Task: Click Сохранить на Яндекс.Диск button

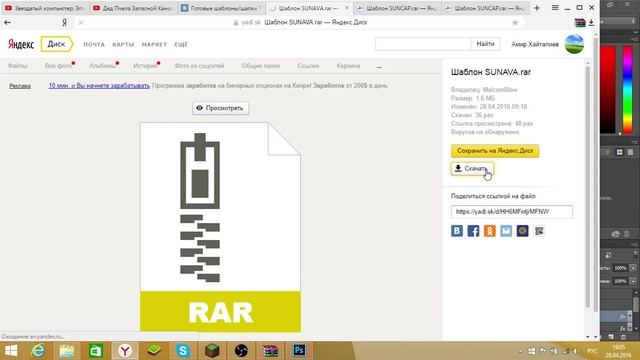Action: (x=495, y=151)
